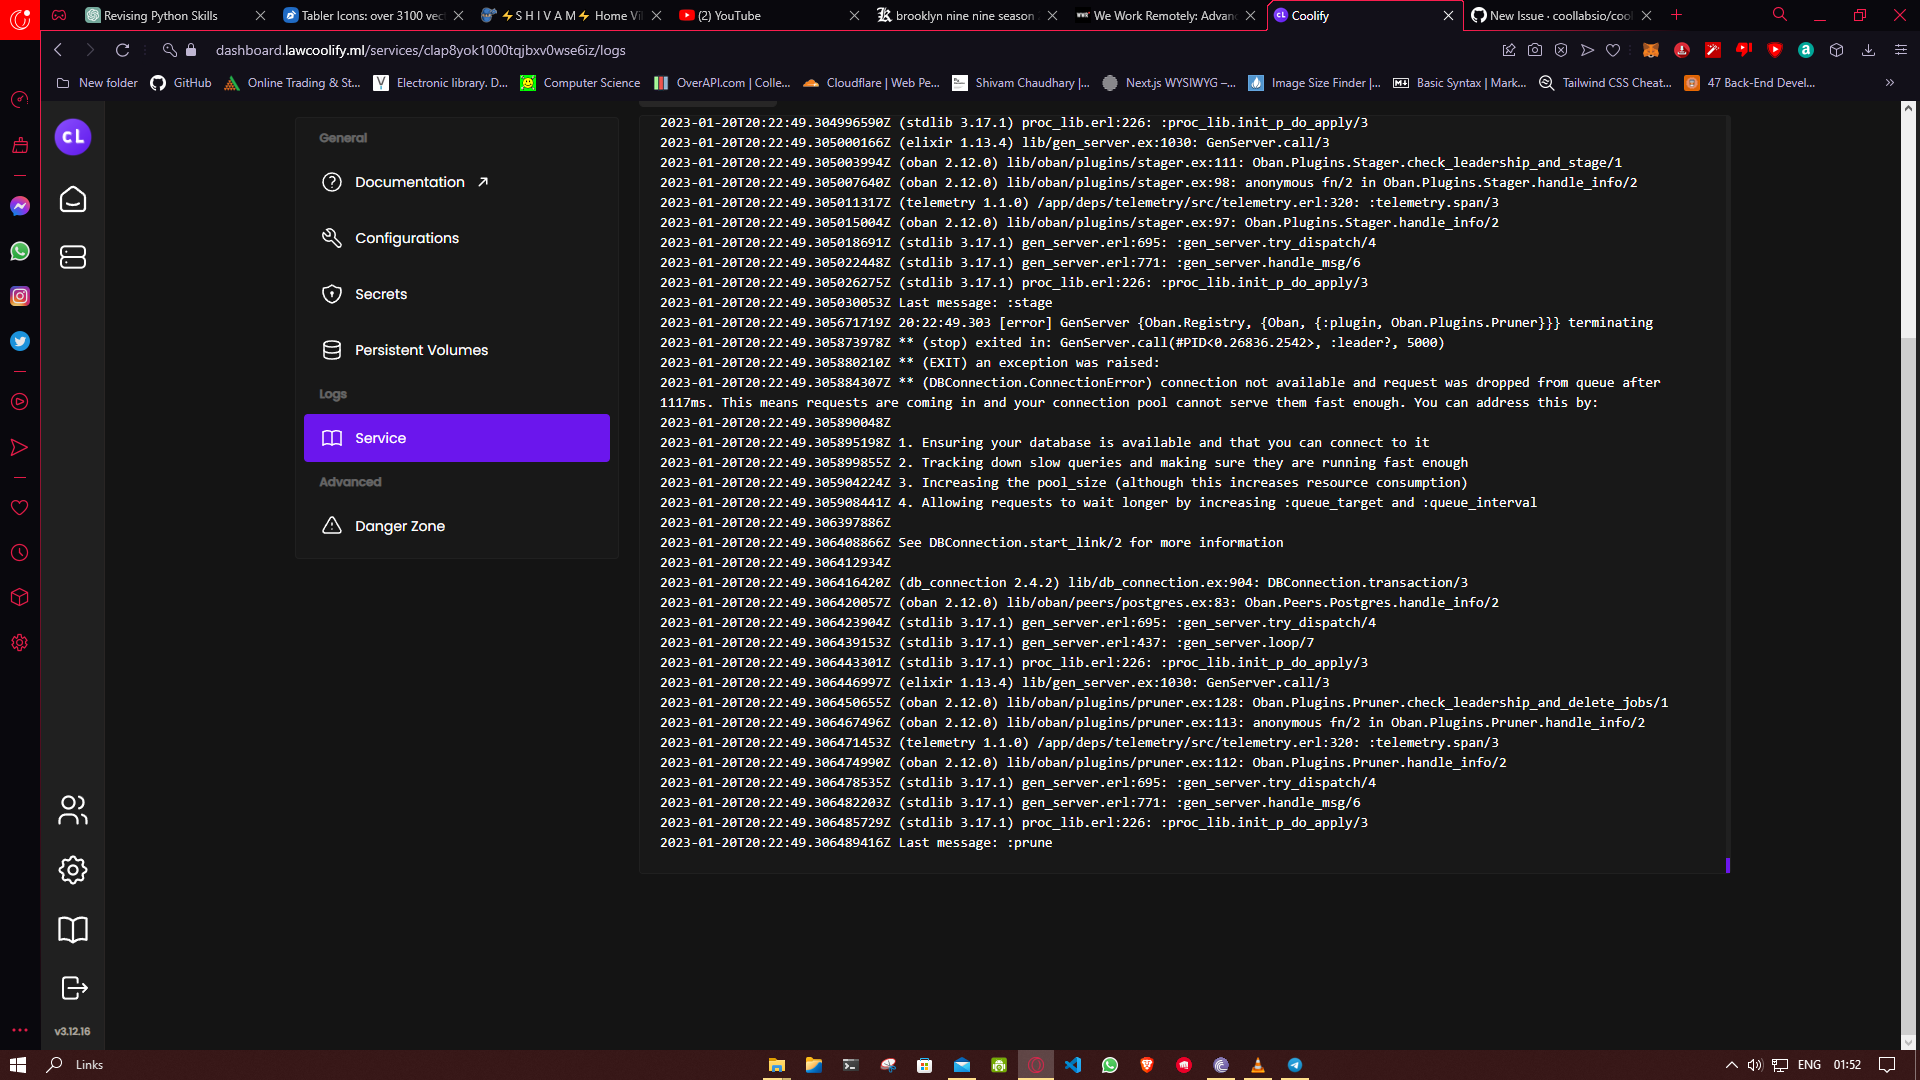
Task: Select the Servers icon in the Coolify sidebar
Action: coord(72,257)
